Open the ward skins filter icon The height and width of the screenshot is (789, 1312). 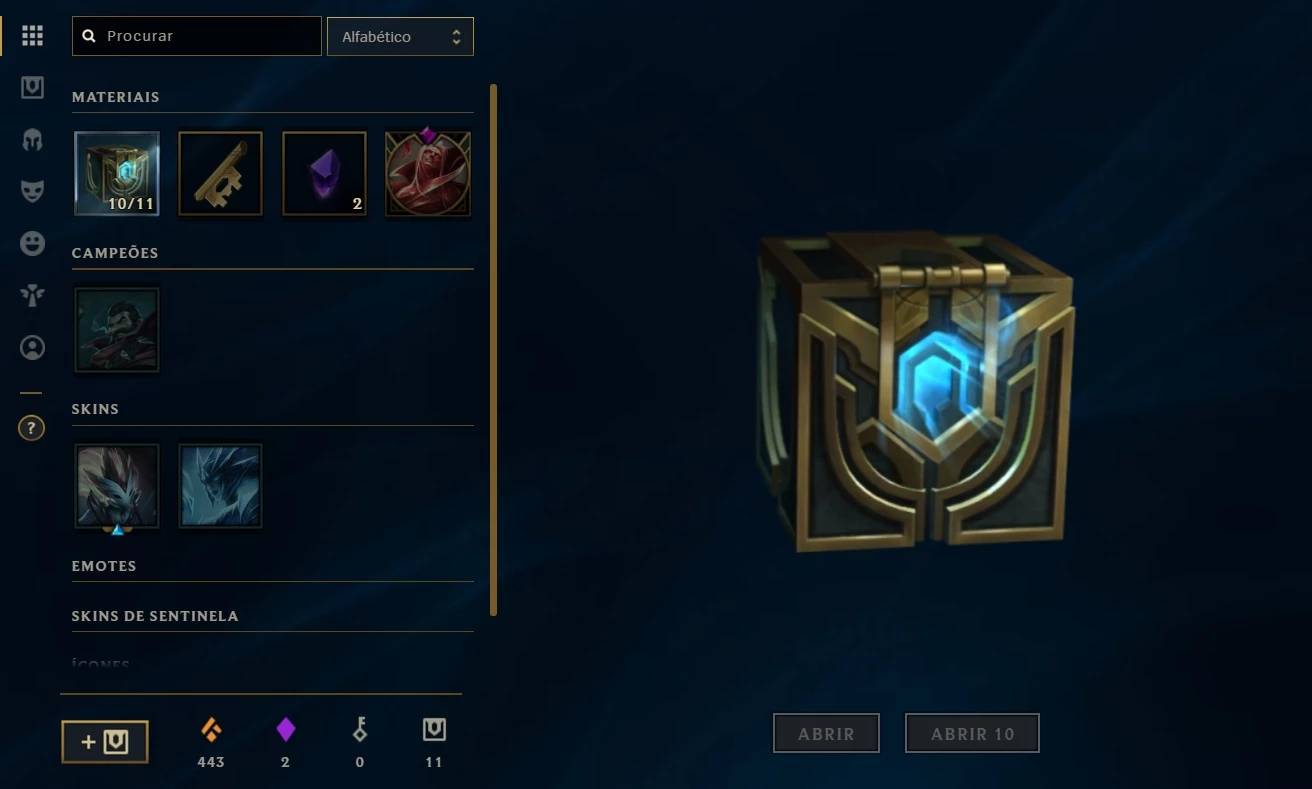[x=32, y=295]
